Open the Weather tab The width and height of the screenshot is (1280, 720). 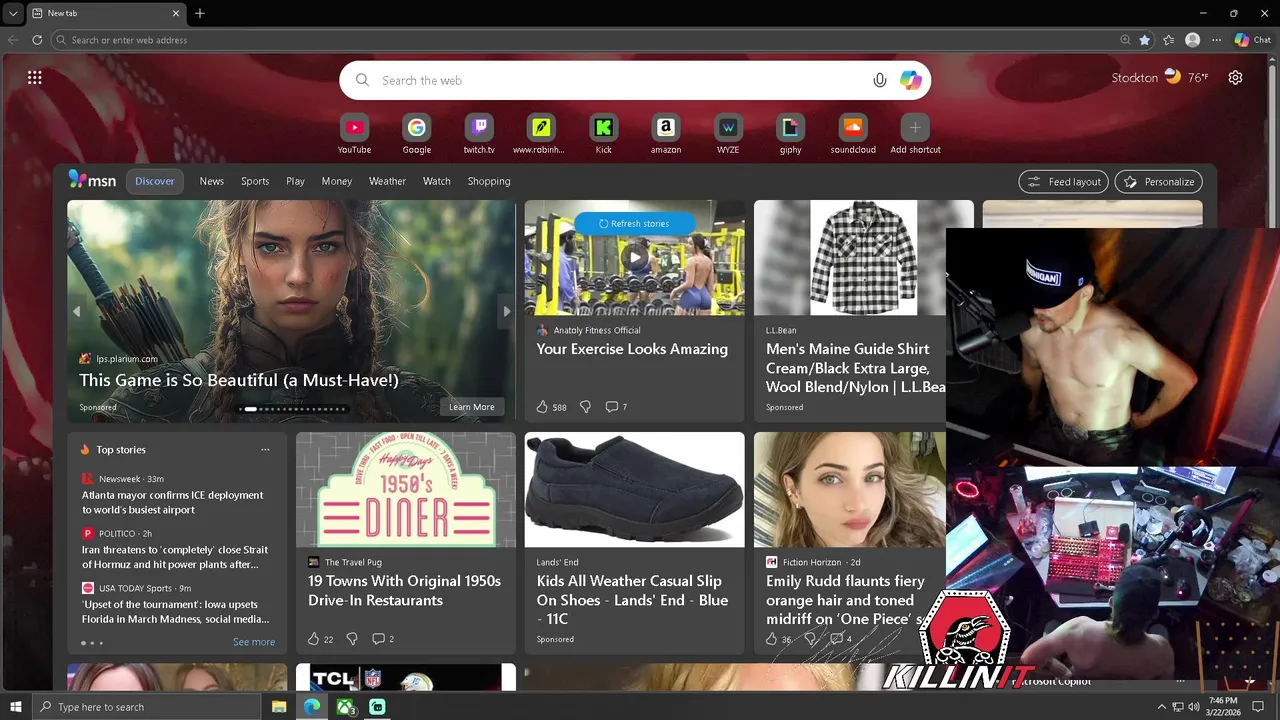(x=387, y=181)
